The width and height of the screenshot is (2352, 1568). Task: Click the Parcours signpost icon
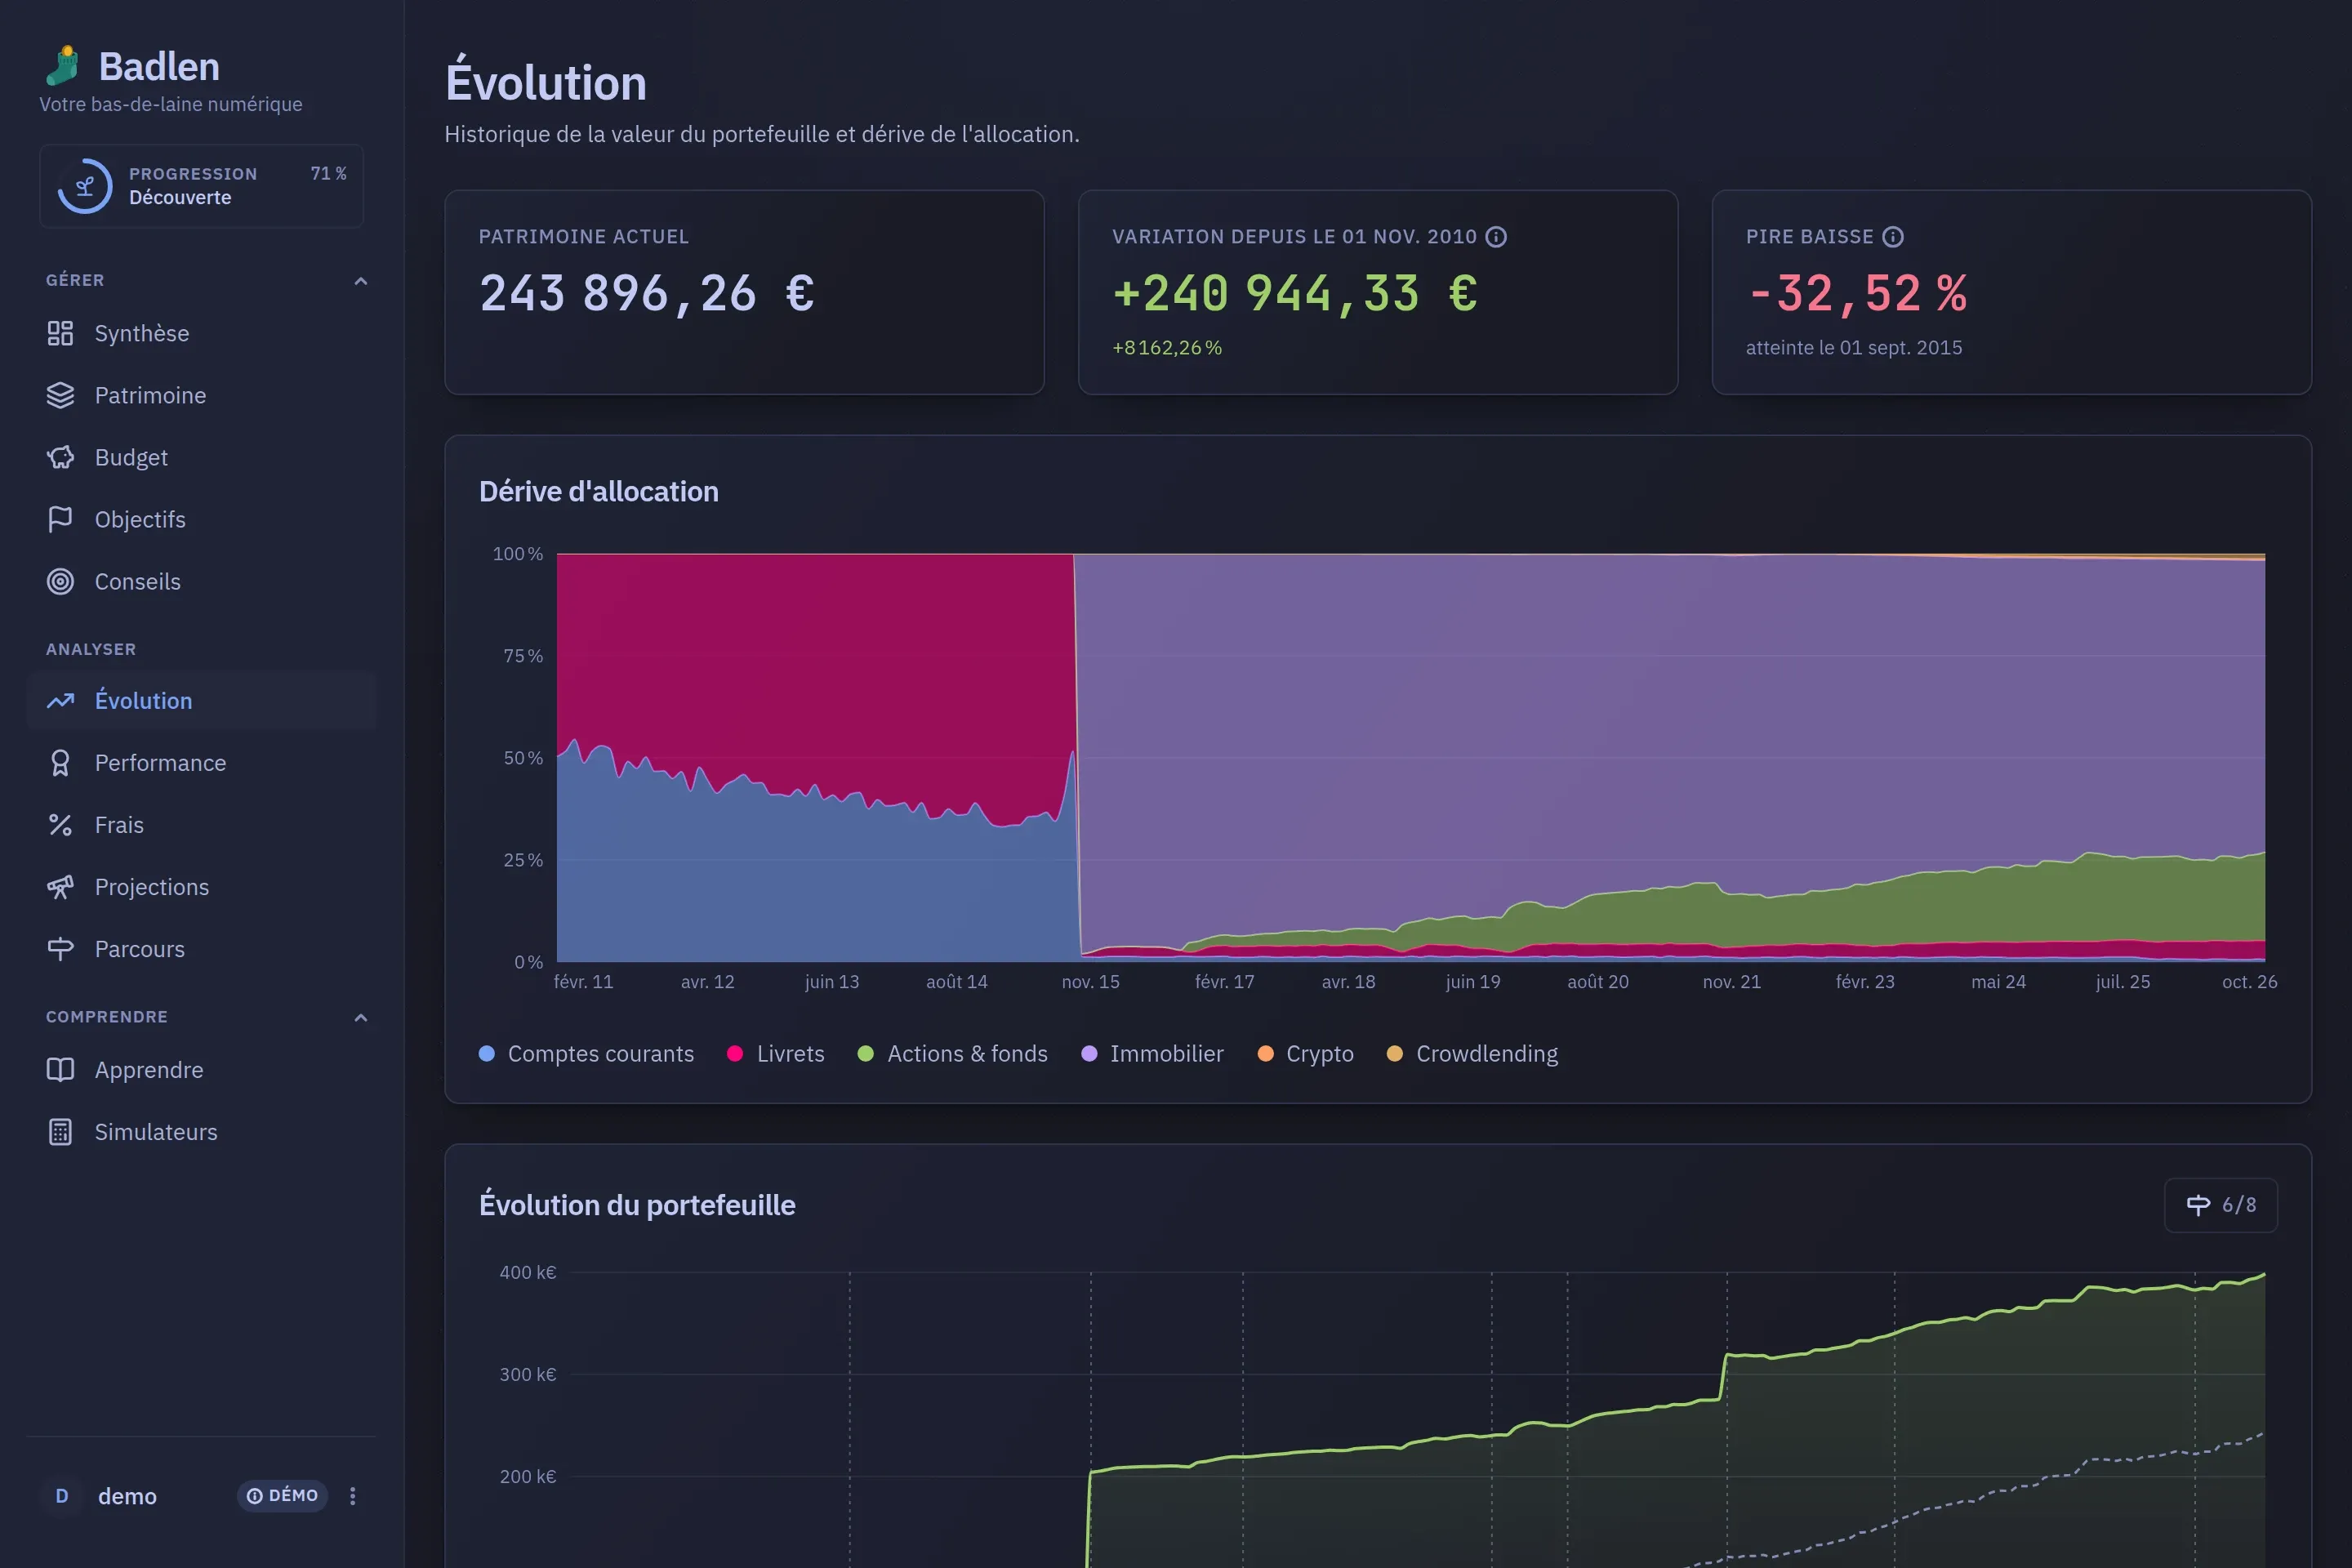[60, 949]
